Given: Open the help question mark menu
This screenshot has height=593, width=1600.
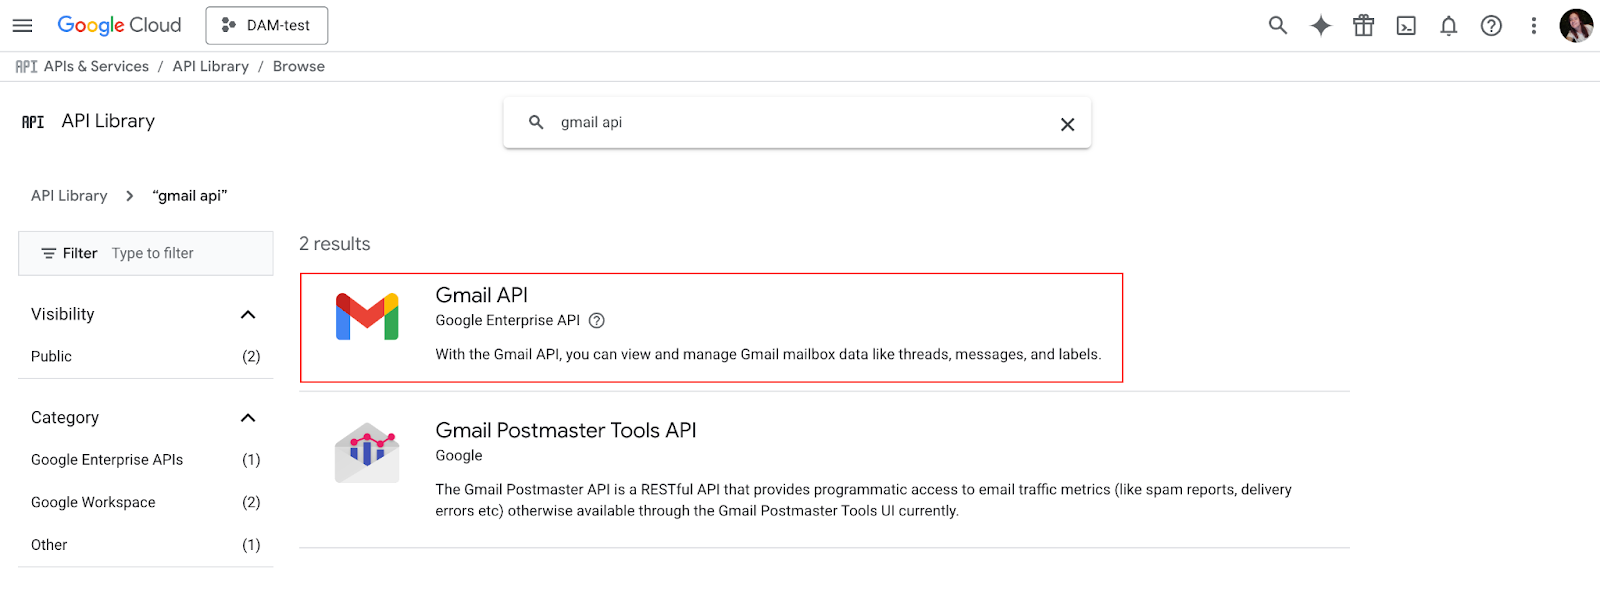Looking at the screenshot, I should pyautogui.click(x=1491, y=26).
